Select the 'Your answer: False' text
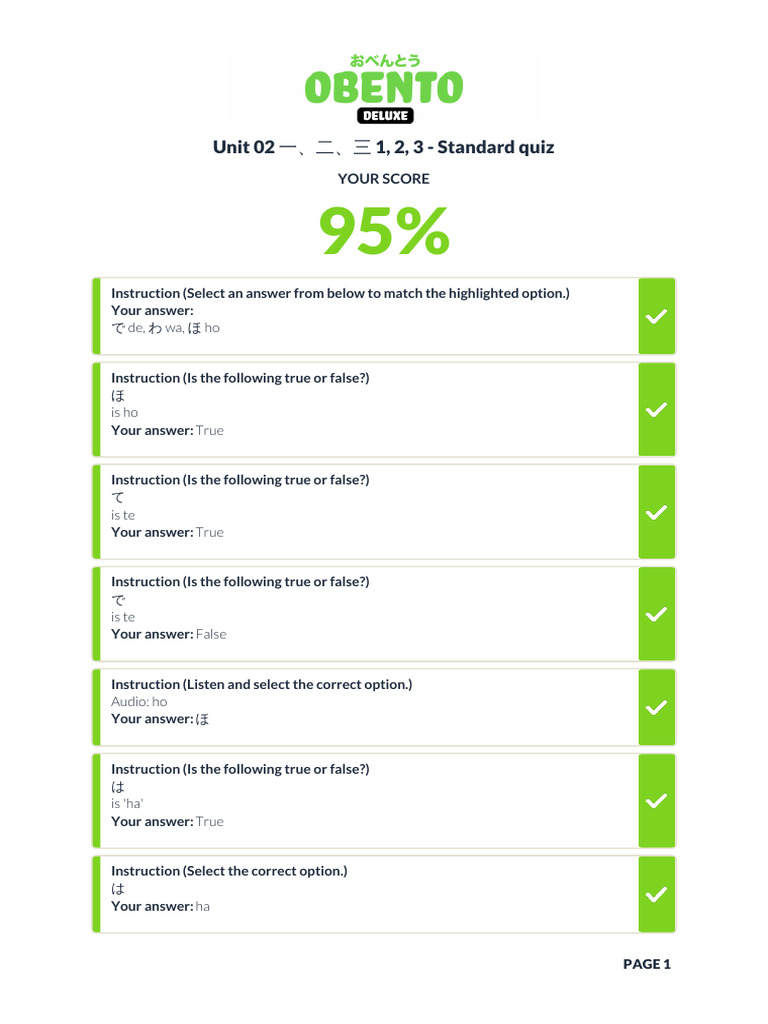 pos(169,634)
